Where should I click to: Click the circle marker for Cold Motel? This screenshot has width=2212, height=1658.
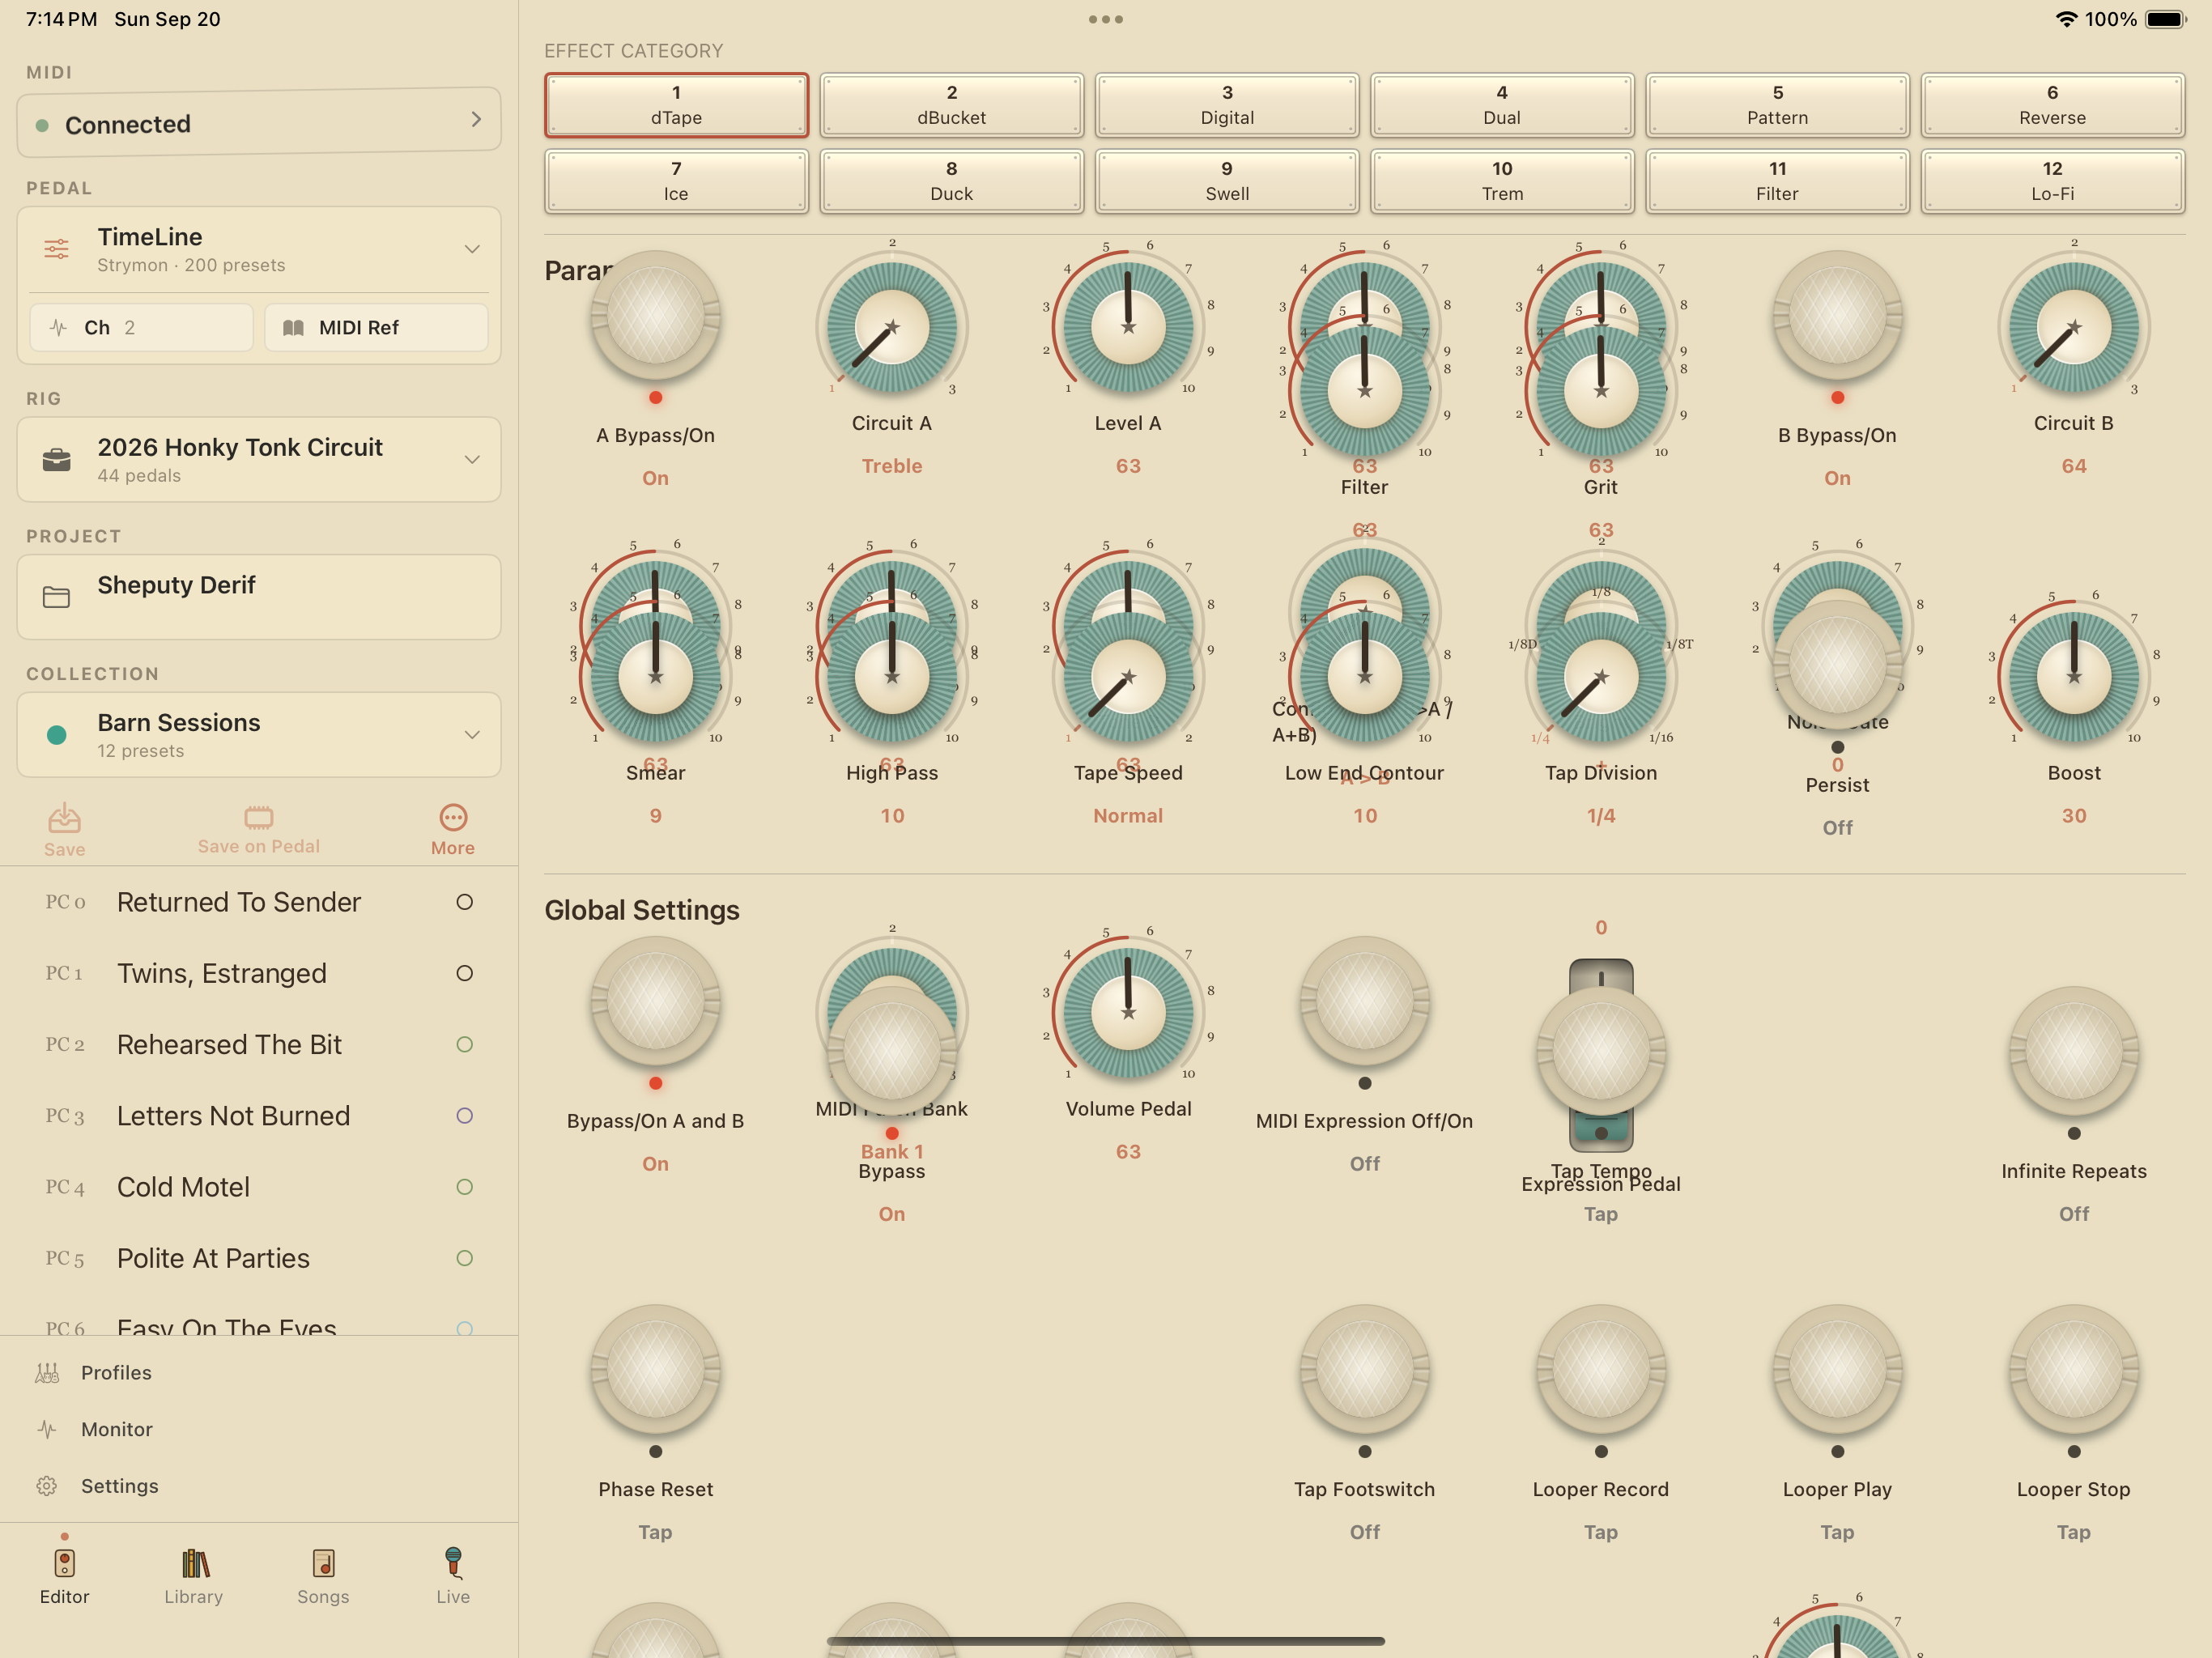click(x=464, y=1187)
